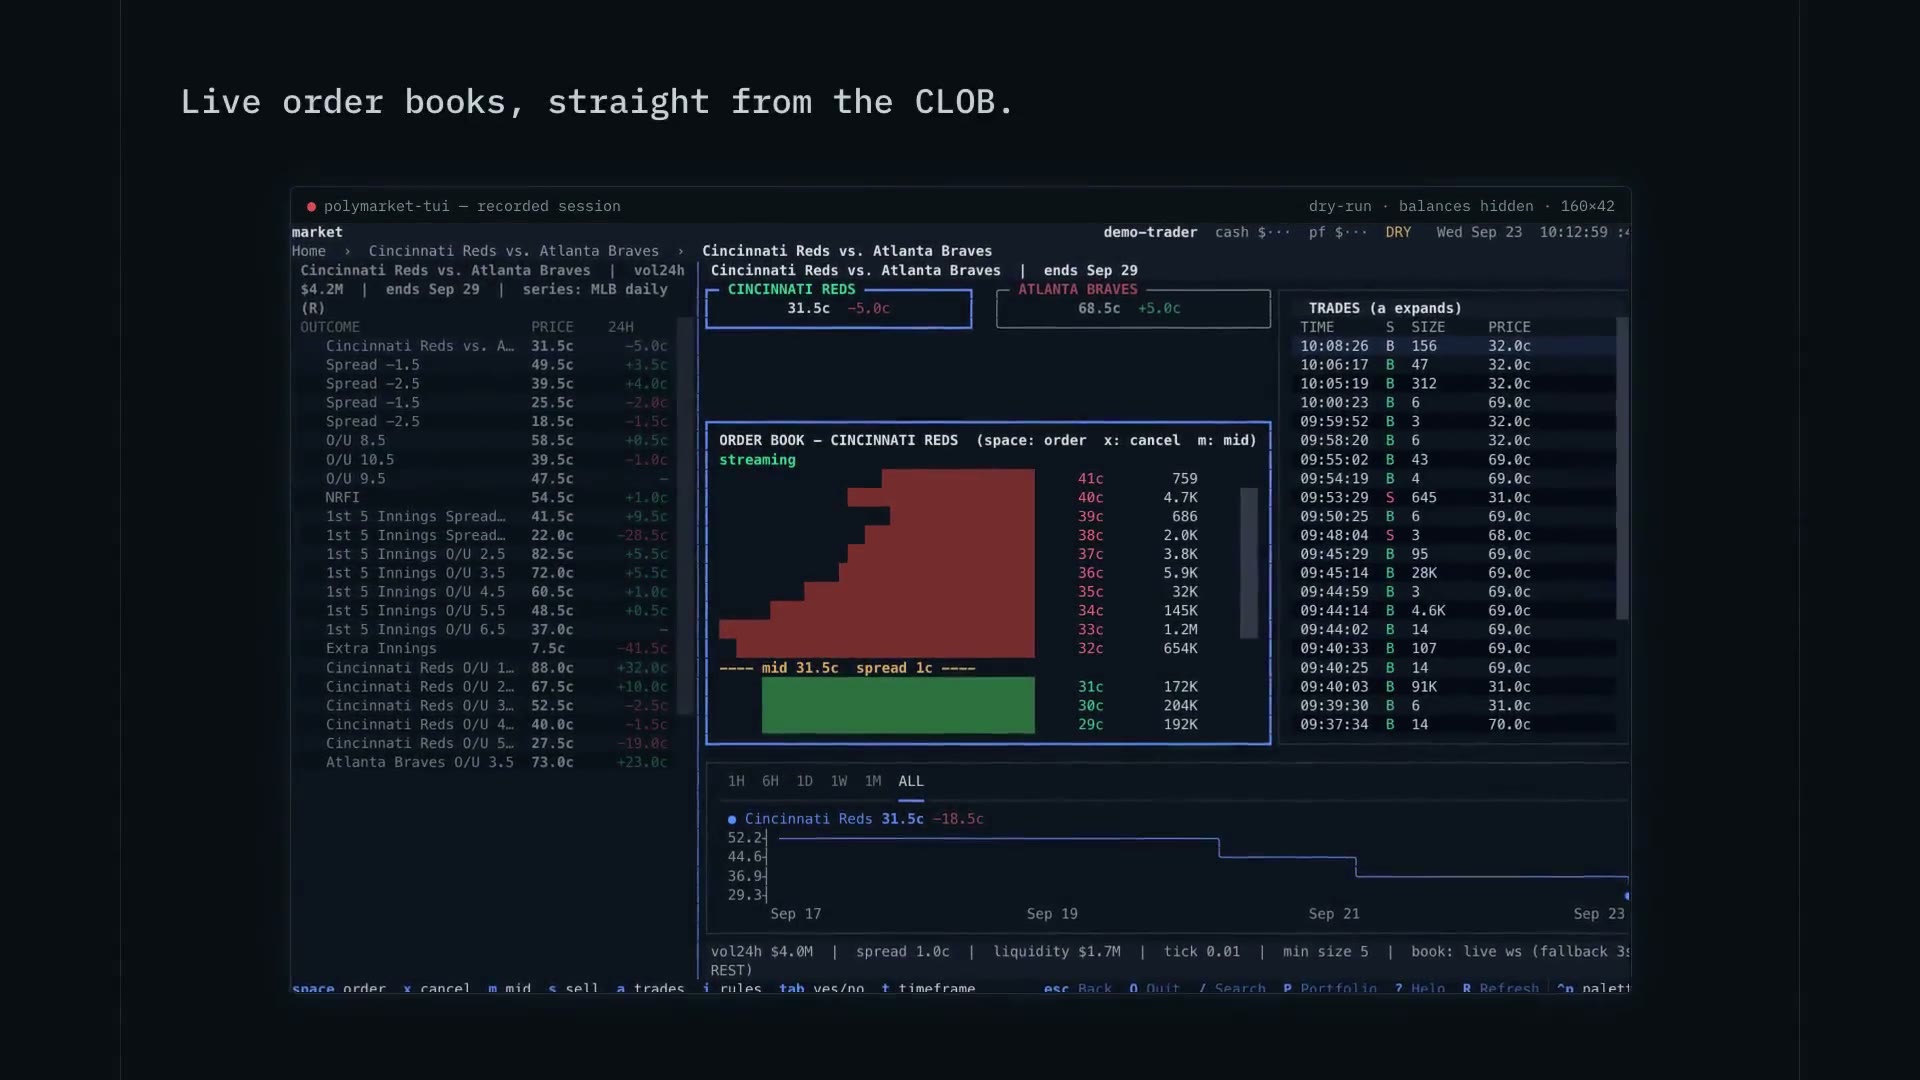This screenshot has width=1920, height=1080.
Task: Select the 09:53:29 sell trade of 645
Action: (1454, 498)
